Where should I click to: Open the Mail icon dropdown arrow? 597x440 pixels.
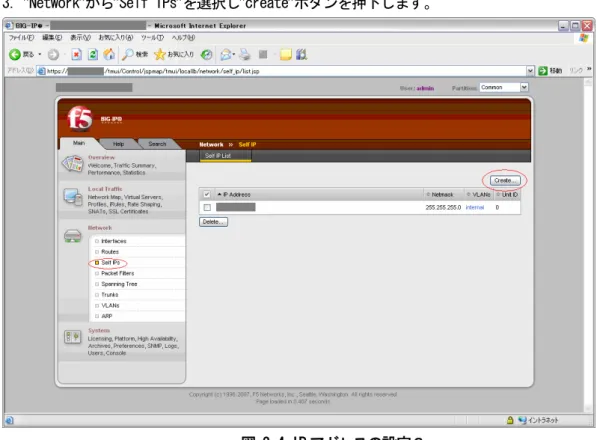(234, 55)
